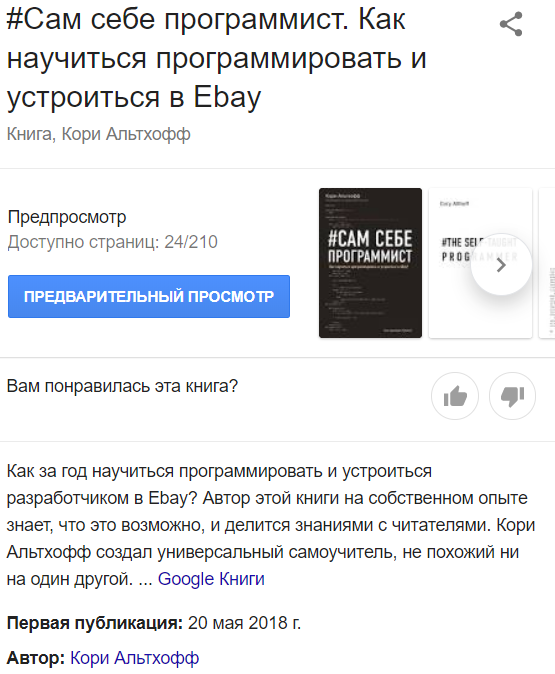Open the ПРЕДВАРИТЕЛЬНЫЙ ПРОСМОТР button
Screen dimensions: 555x674
tap(149, 297)
